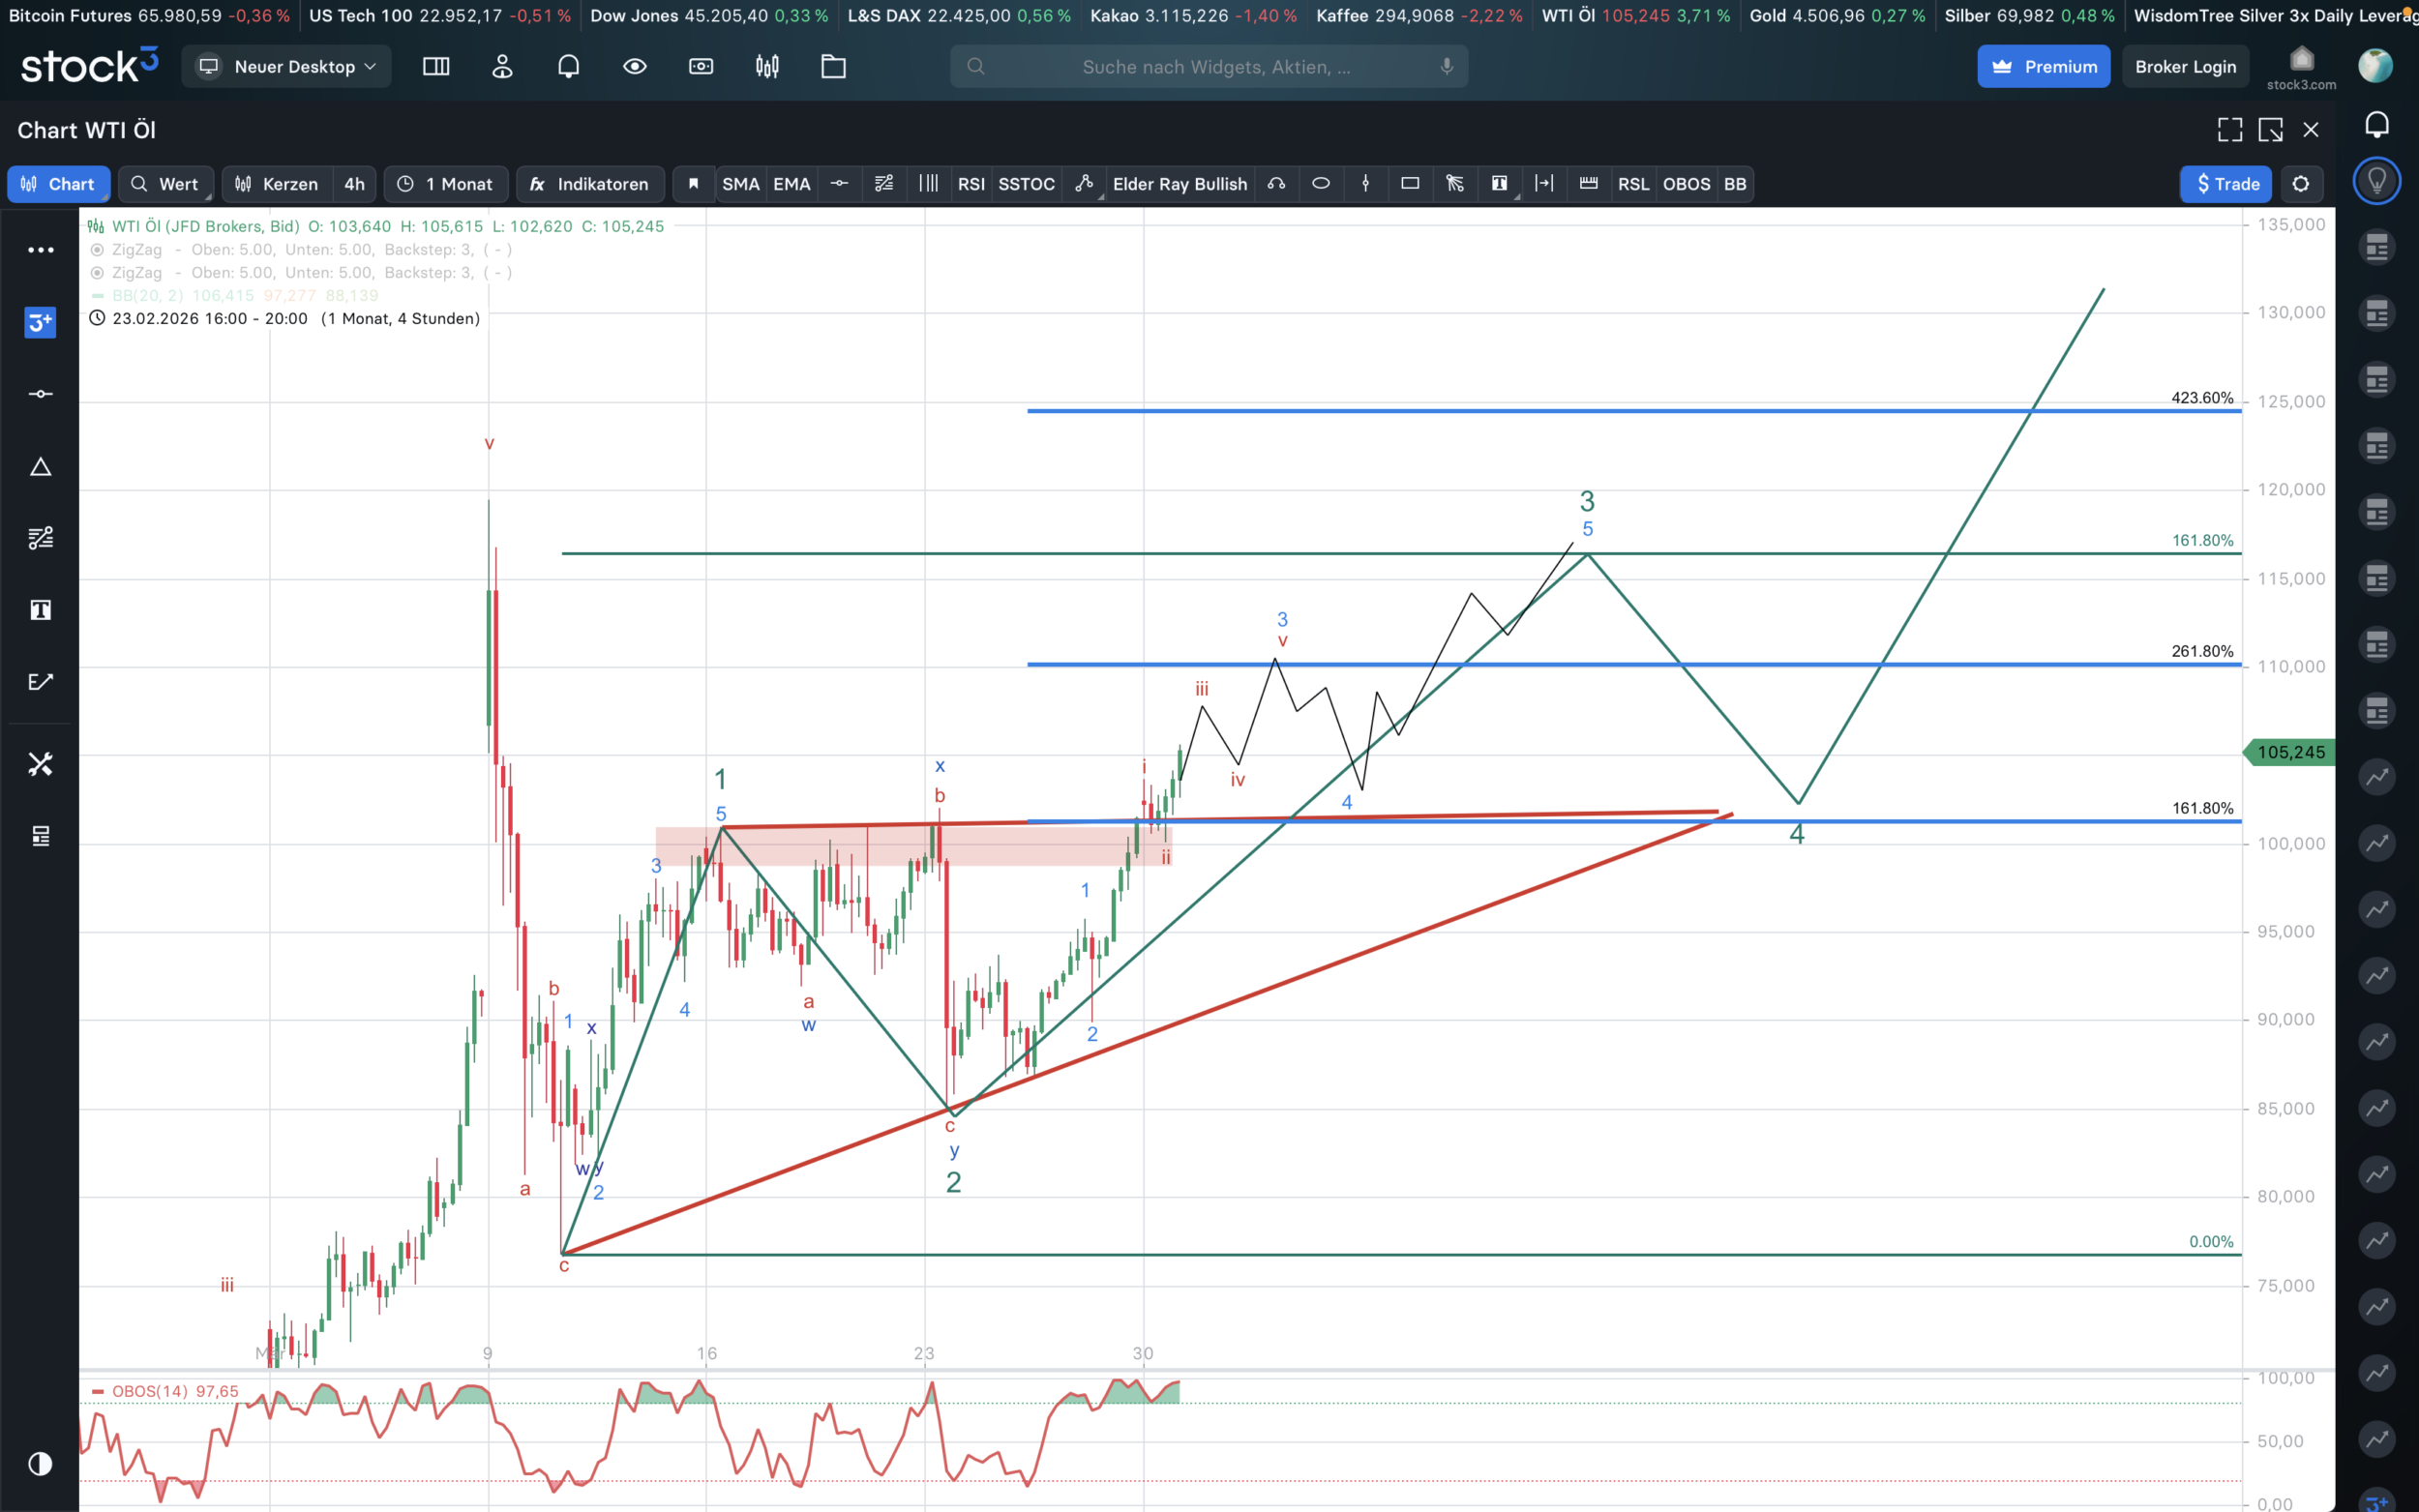This screenshot has width=2419, height=1512.
Task: Click the lightbulb ideas icon
Action: tap(2377, 182)
